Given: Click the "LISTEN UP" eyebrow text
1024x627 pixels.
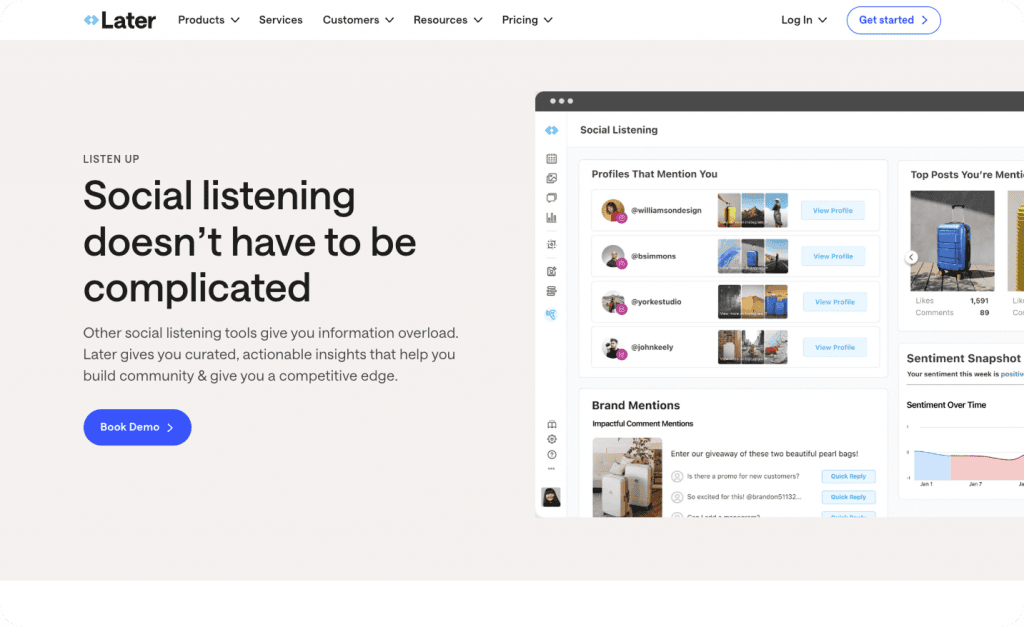Looking at the screenshot, I should 111,159.
